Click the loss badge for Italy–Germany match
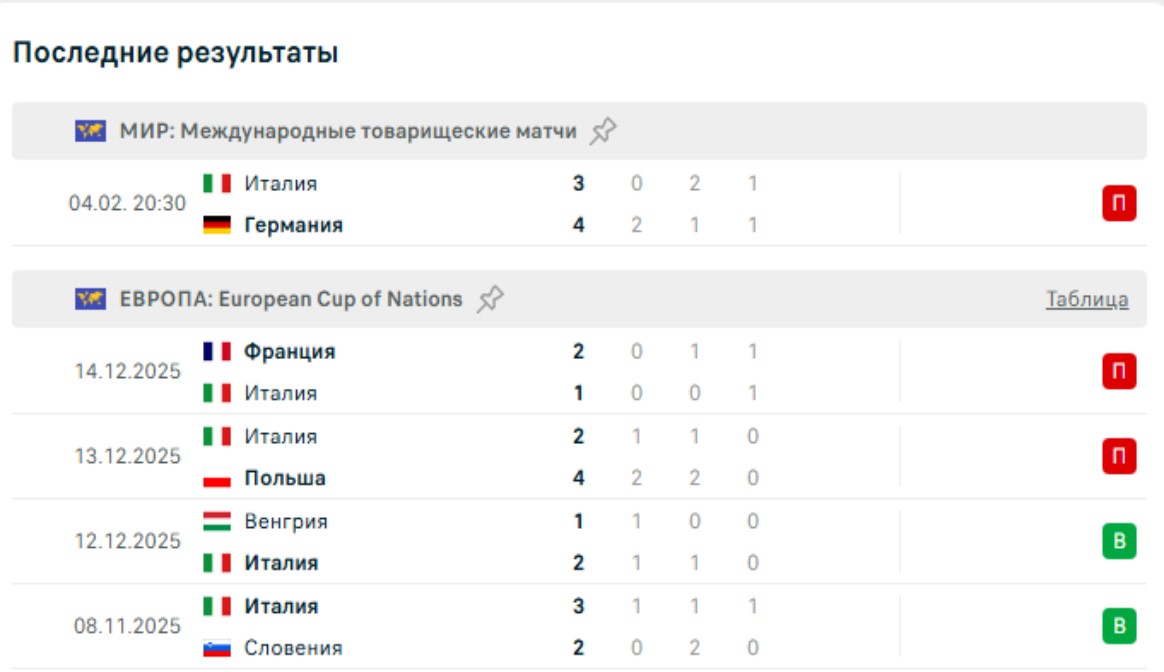Image resolution: width=1164 pixels, height=672 pixels. pyautogui.click(x=1119, y=204)
